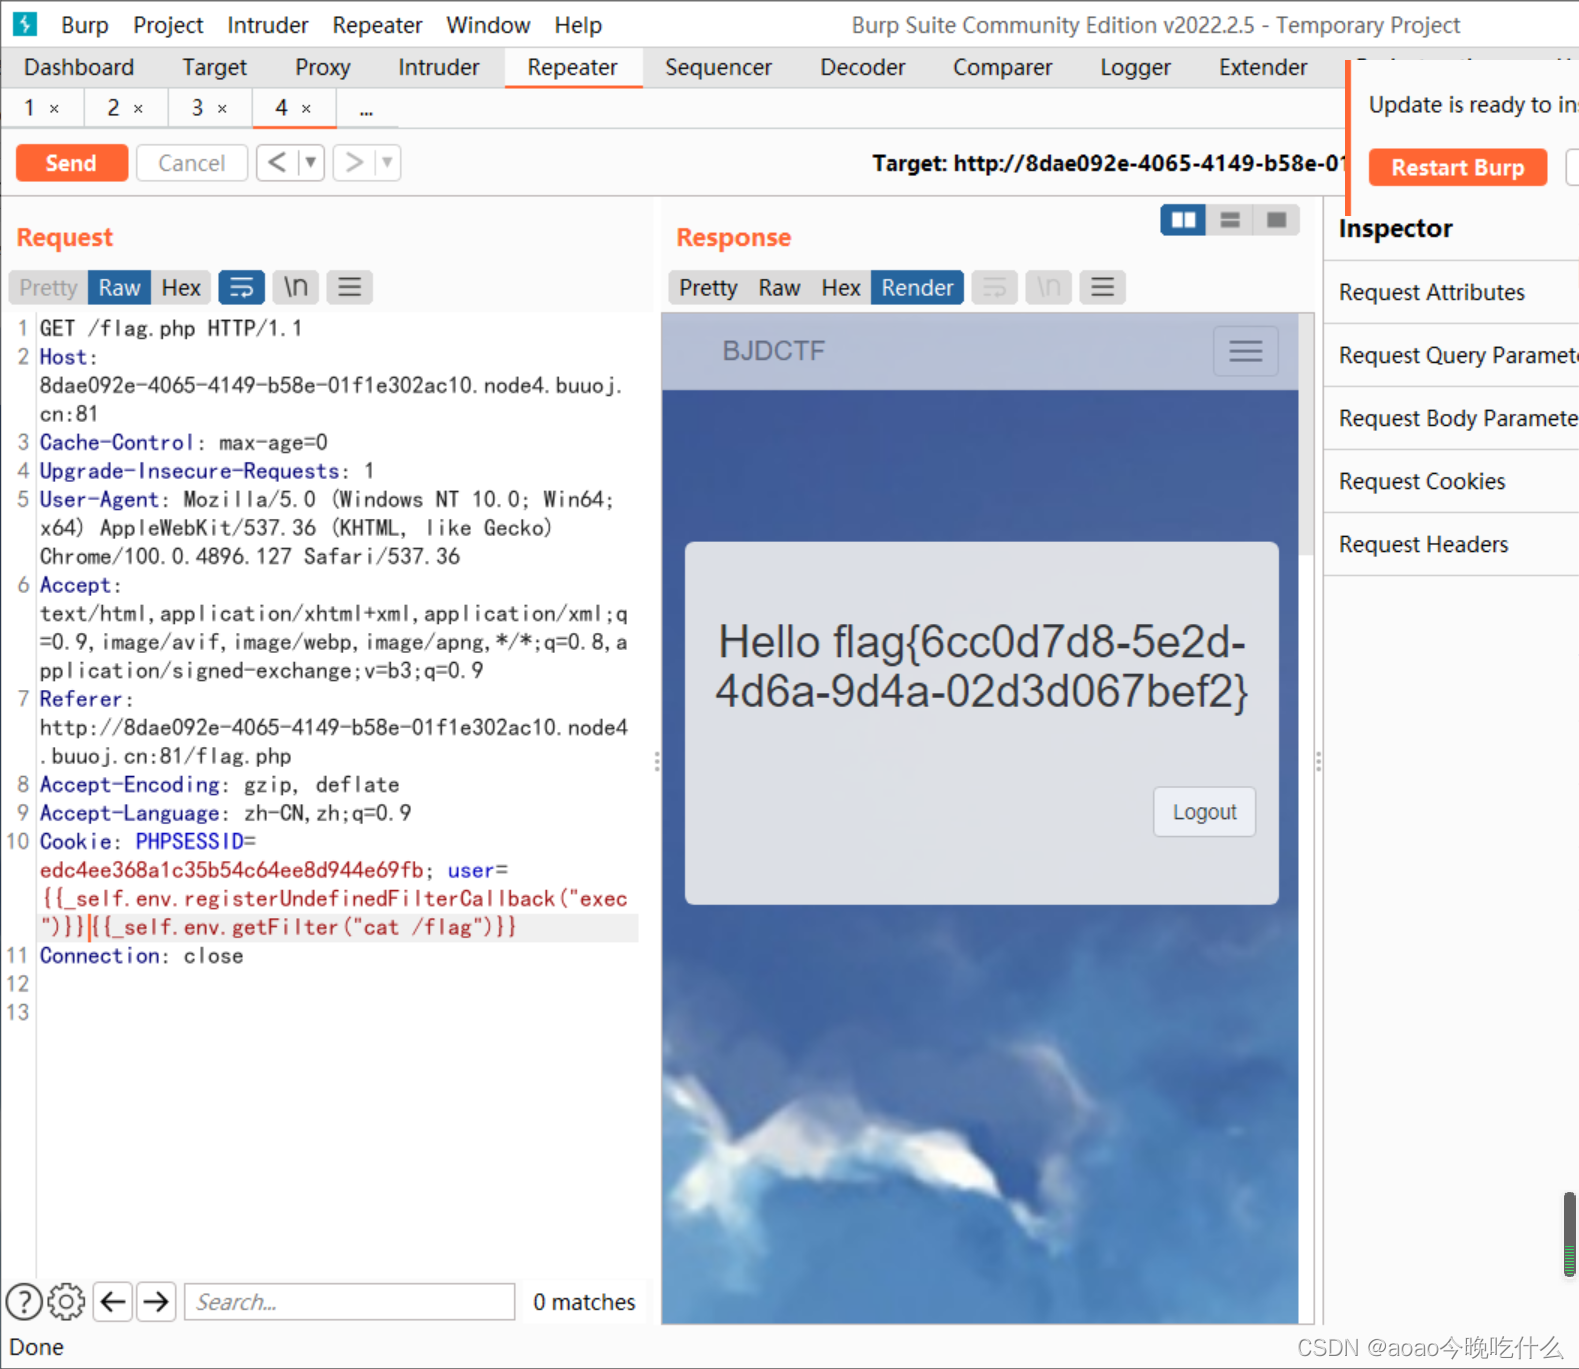Expand Request Query Parameters in Inspector
Image resolution: width=1579 pixels, height=1369 pixels.
point(1451,355)
